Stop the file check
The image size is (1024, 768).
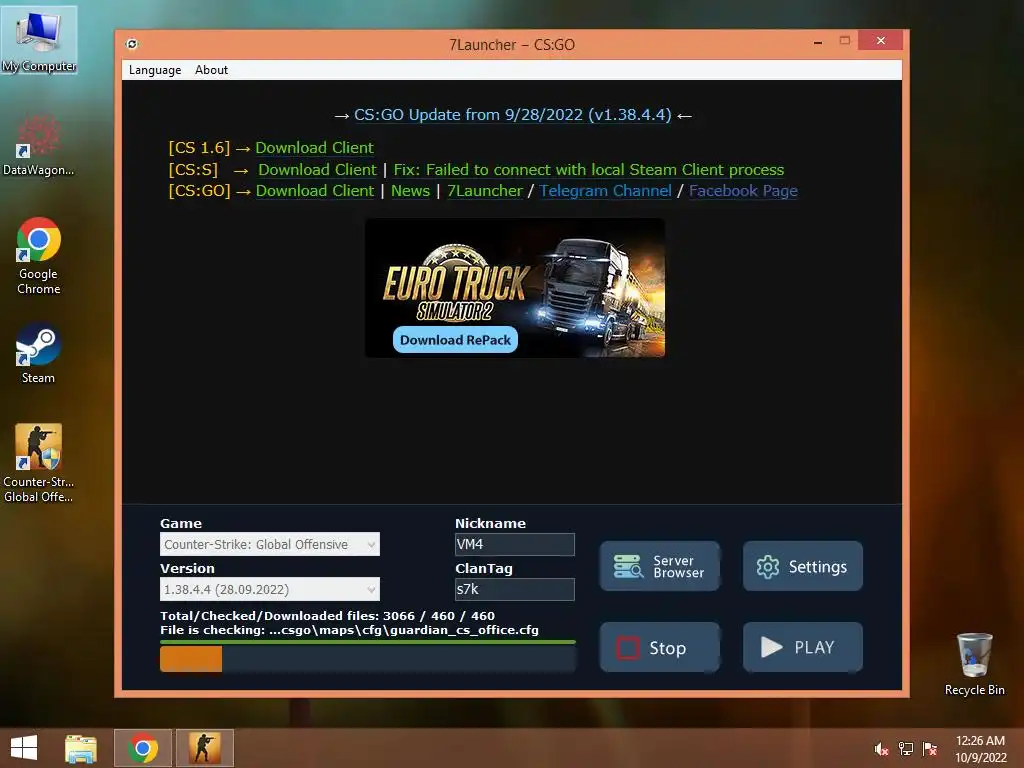click(x=660, y=647)
